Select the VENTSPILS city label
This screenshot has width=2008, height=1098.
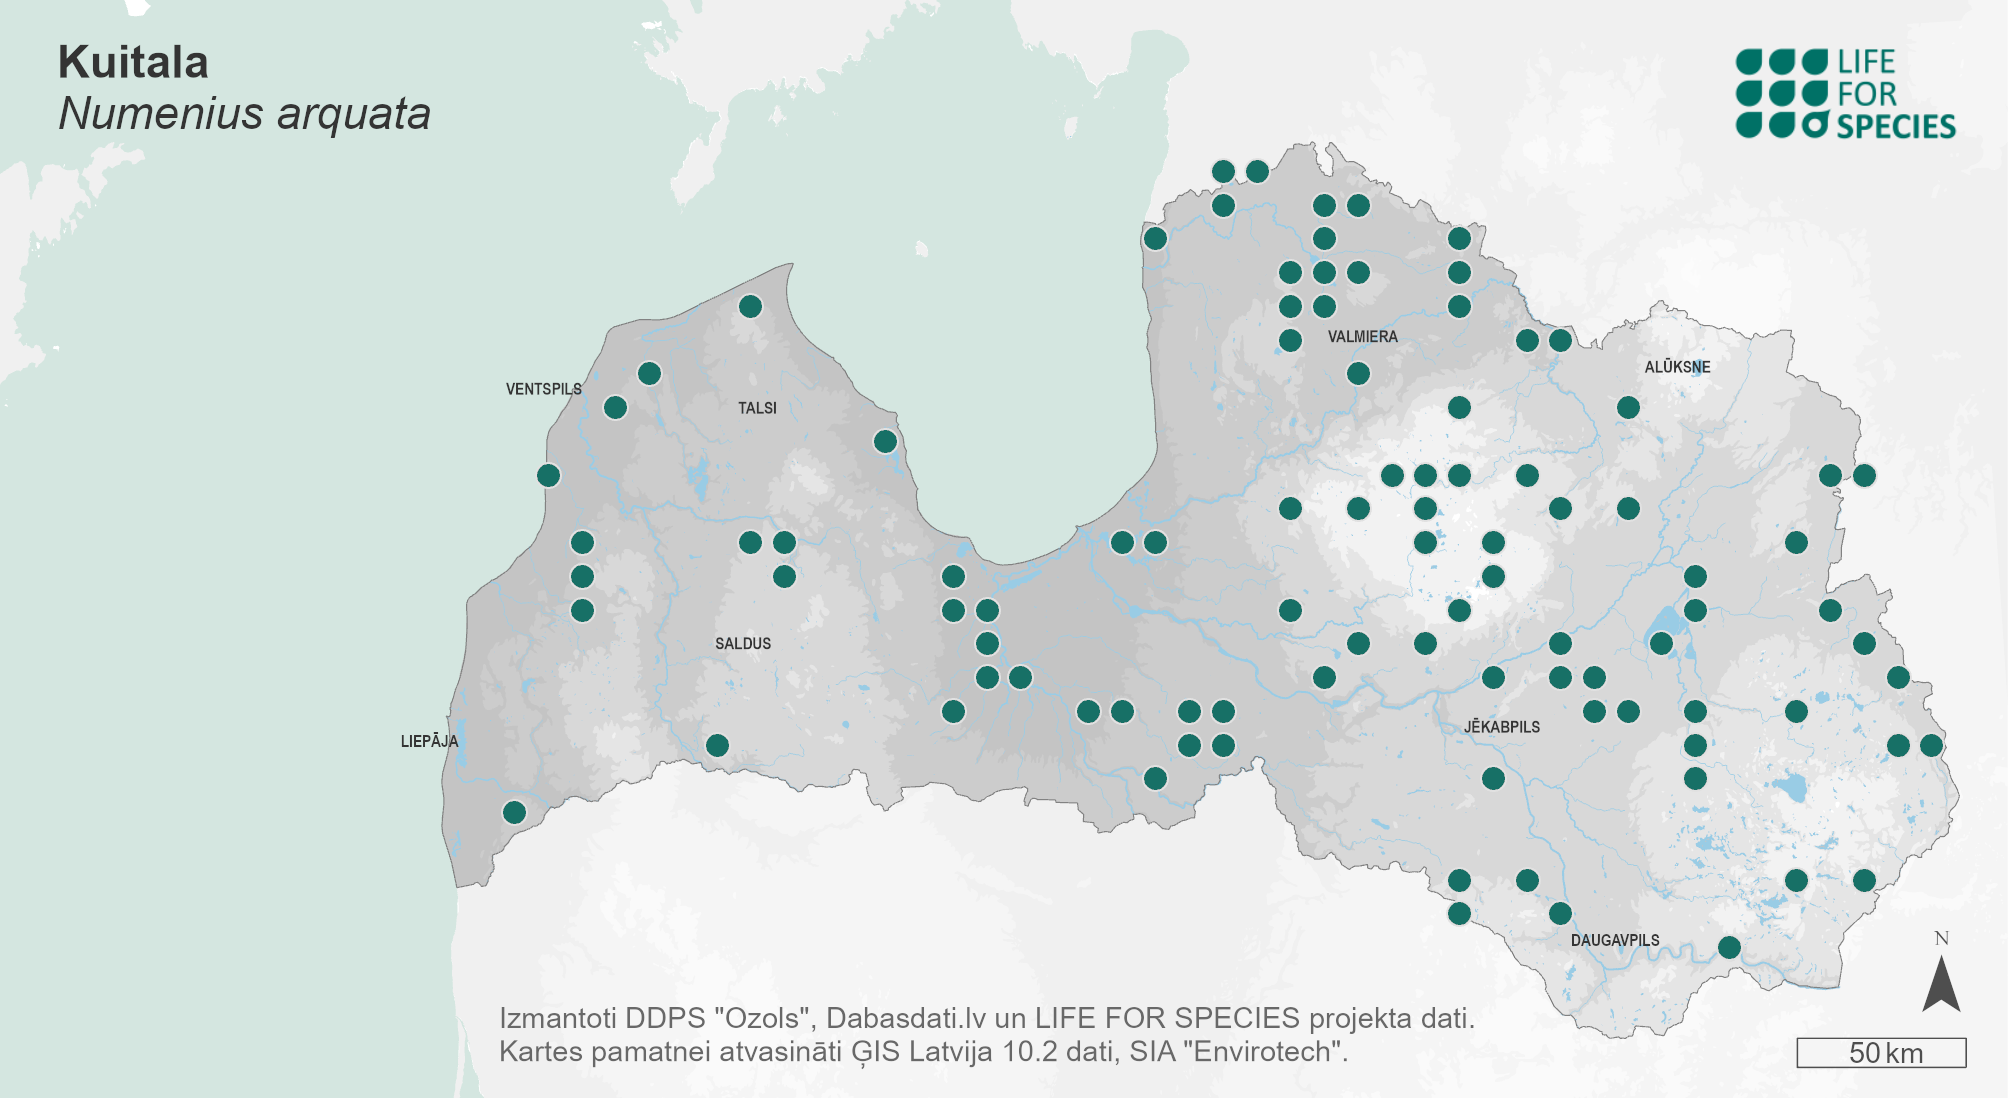[x=543, y=389]
